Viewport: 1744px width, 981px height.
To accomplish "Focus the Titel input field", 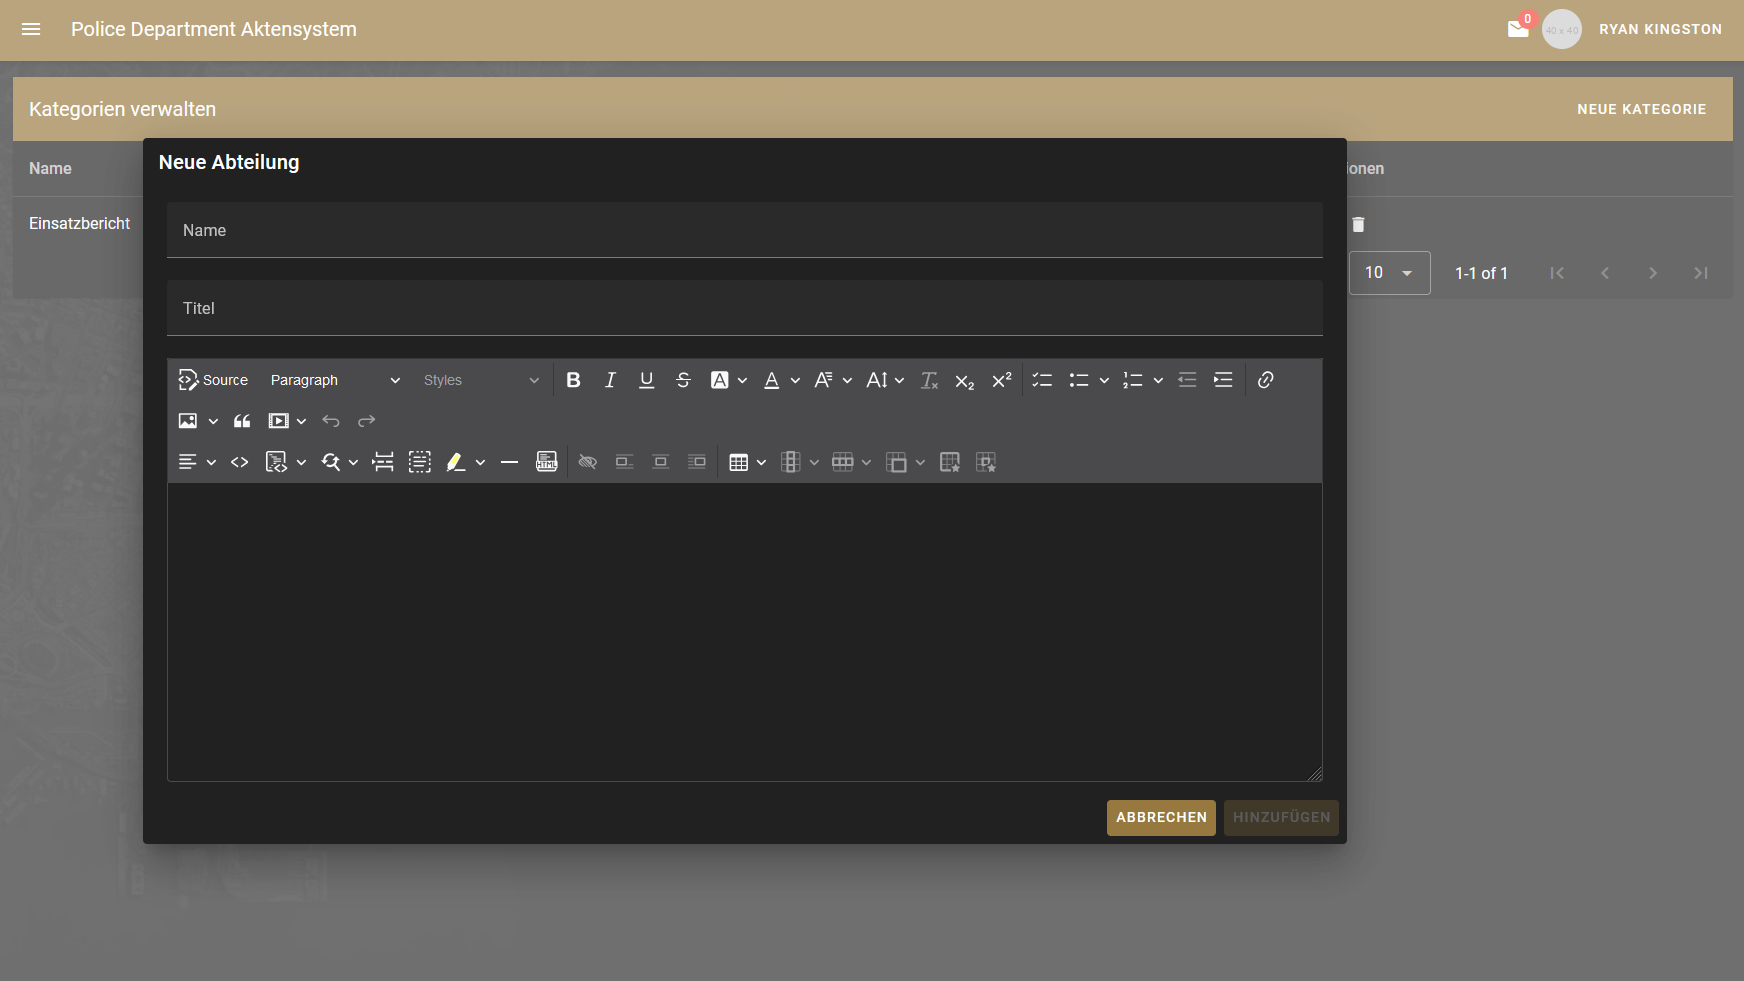I will point(745,308).
